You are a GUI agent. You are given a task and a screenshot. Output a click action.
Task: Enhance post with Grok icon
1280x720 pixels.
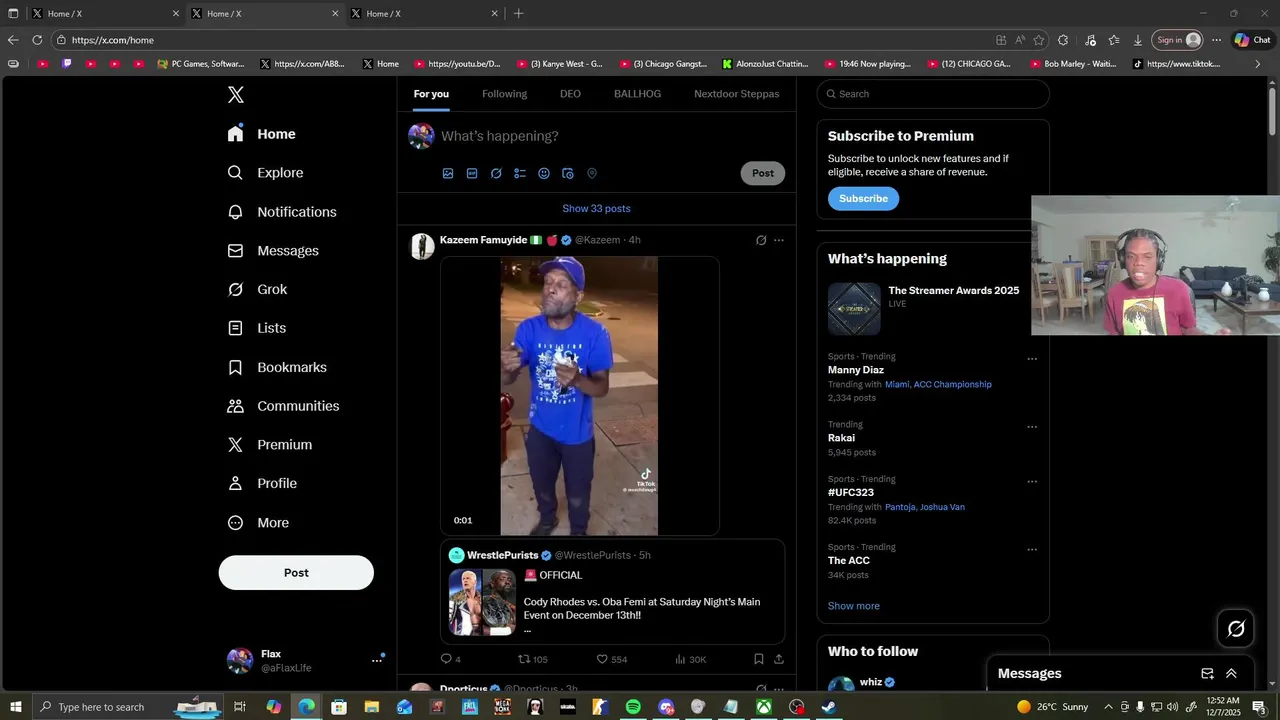(x=496, y=173)
